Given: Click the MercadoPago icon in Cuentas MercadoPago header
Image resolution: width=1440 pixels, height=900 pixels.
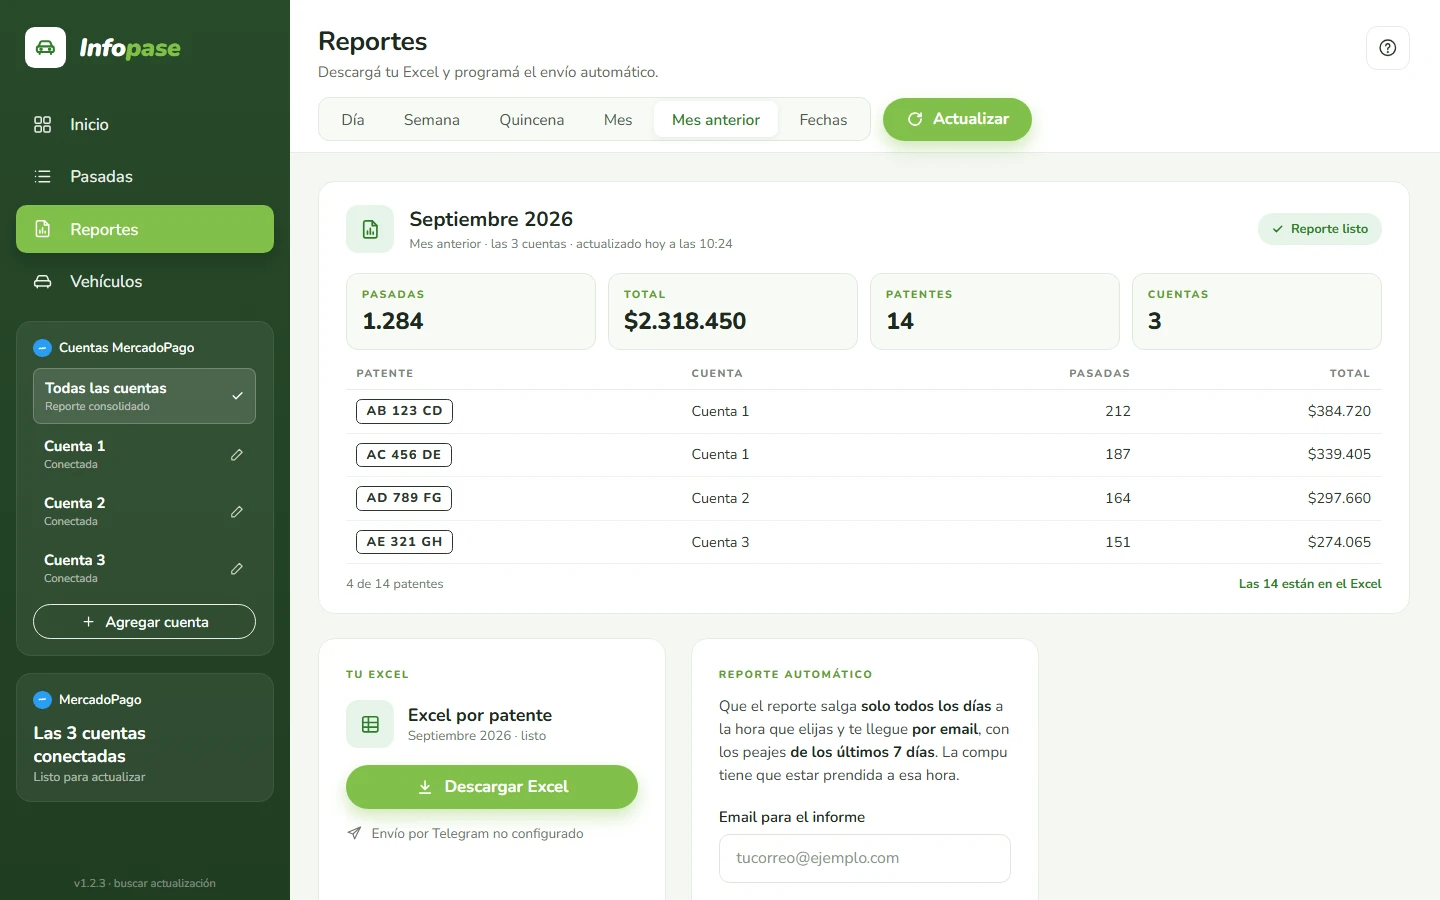Looking at the screenshot, I should pos(42,348).
